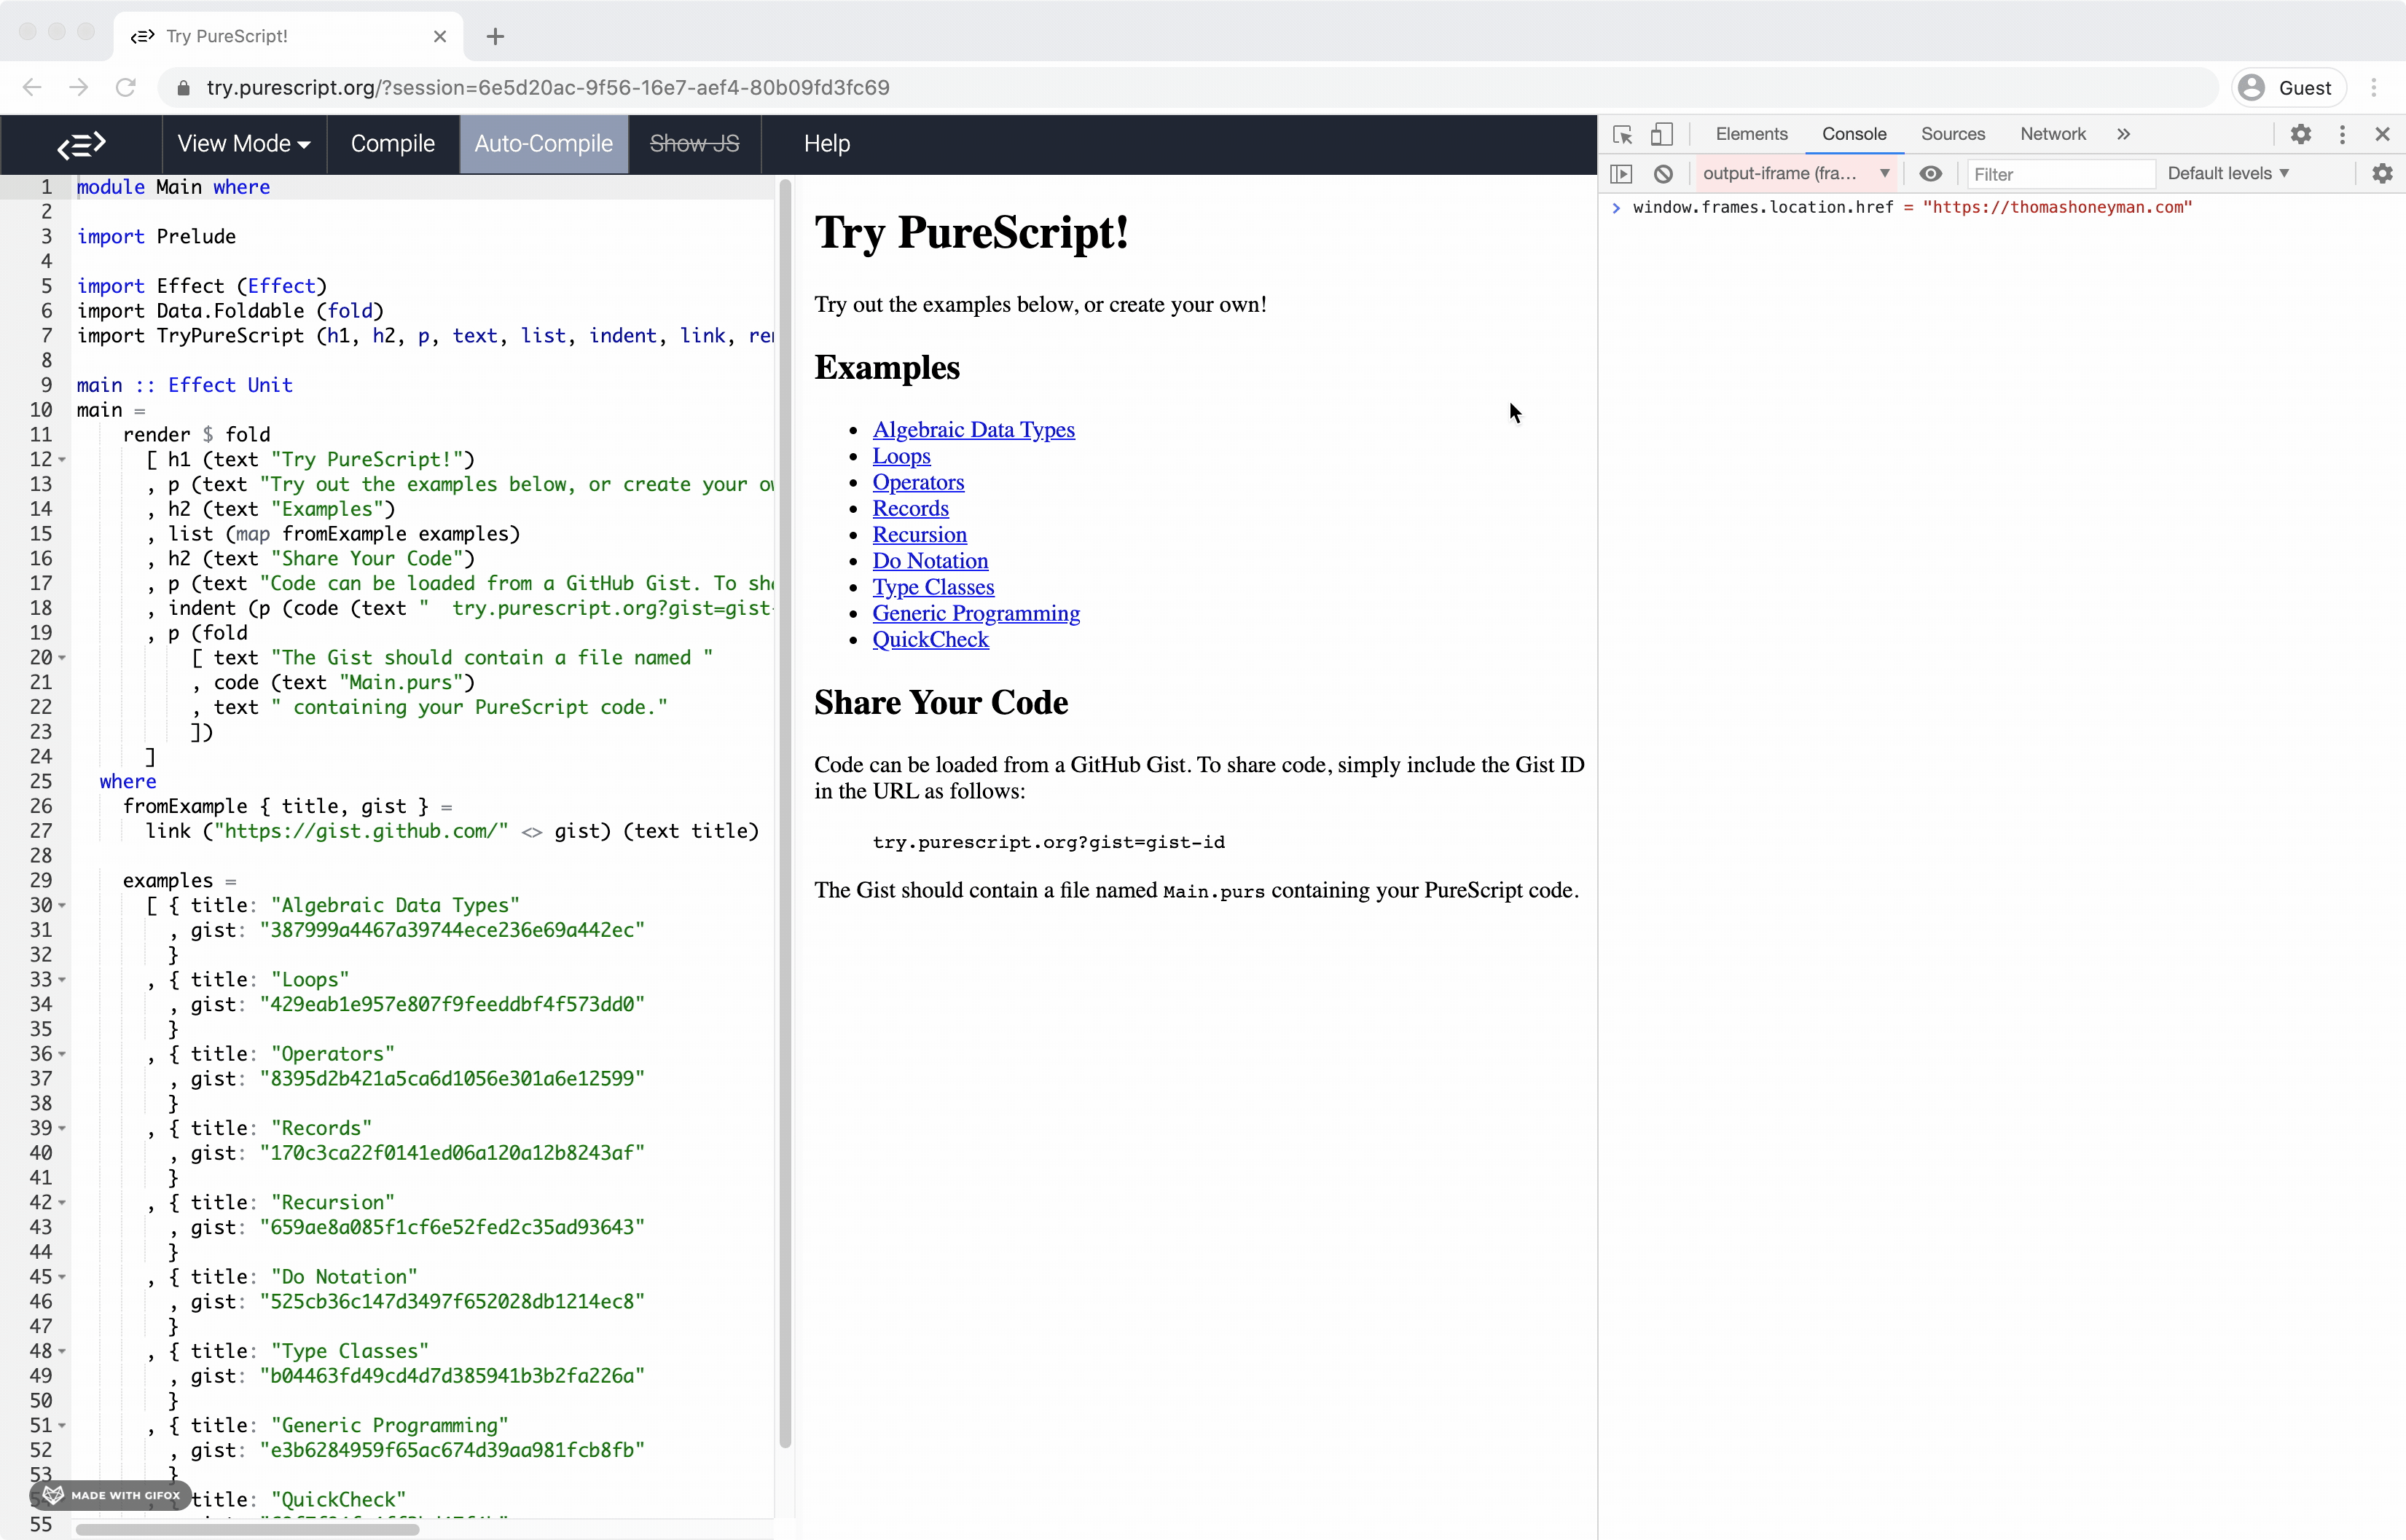Open DevTools settings gear icon
The height and width of the screenshot is (1540, 2406).
pyautogui.click(x=2300, y=134)
